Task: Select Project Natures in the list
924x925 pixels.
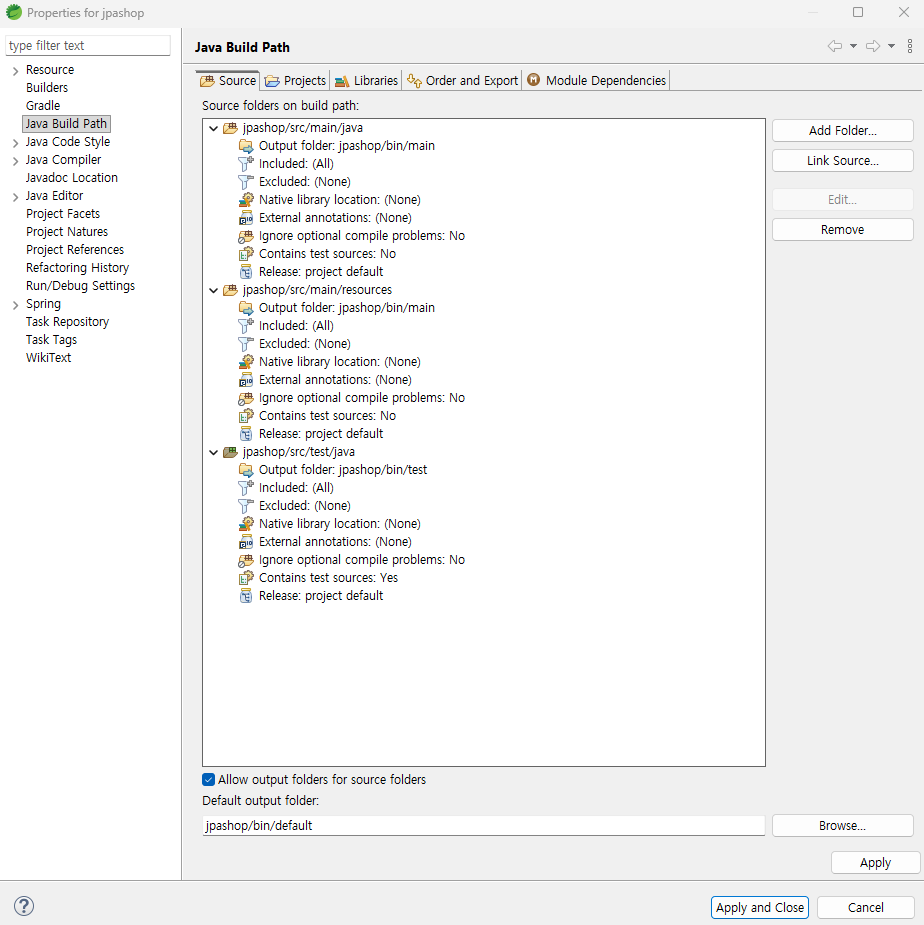Action: (x=67, y=232)
